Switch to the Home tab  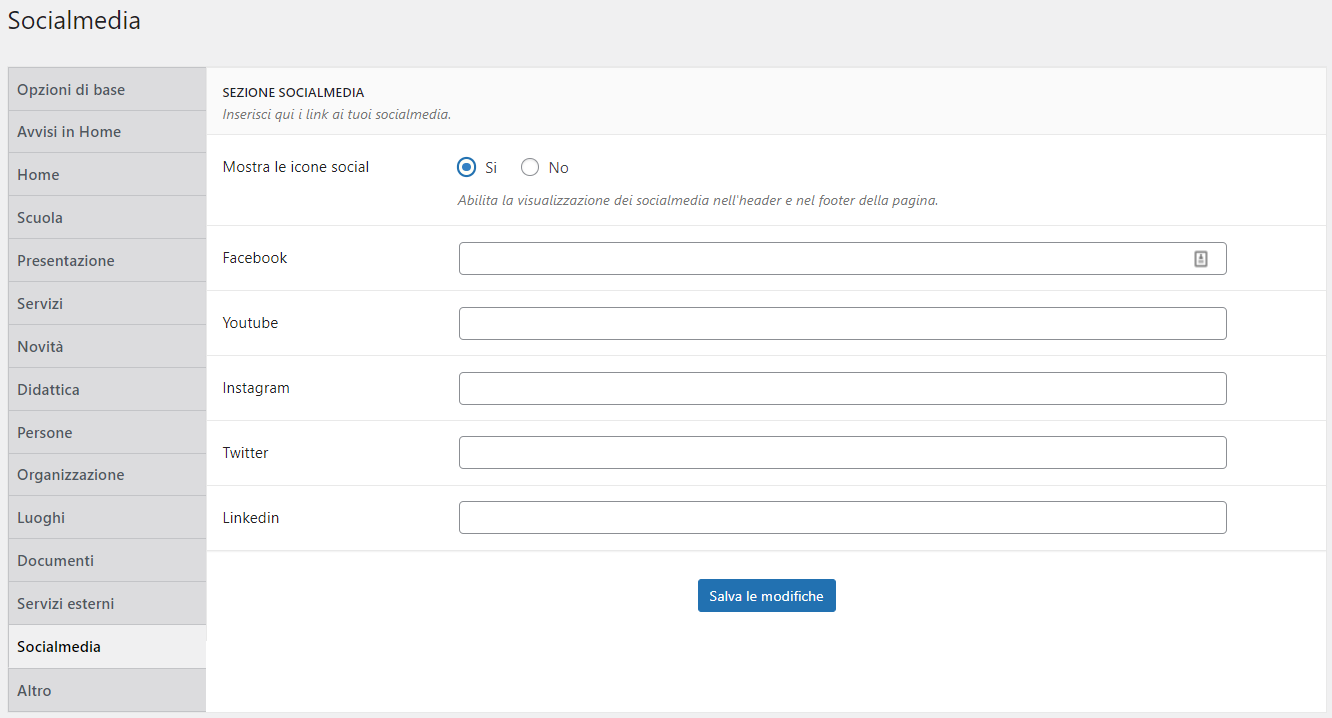point(107,175)
